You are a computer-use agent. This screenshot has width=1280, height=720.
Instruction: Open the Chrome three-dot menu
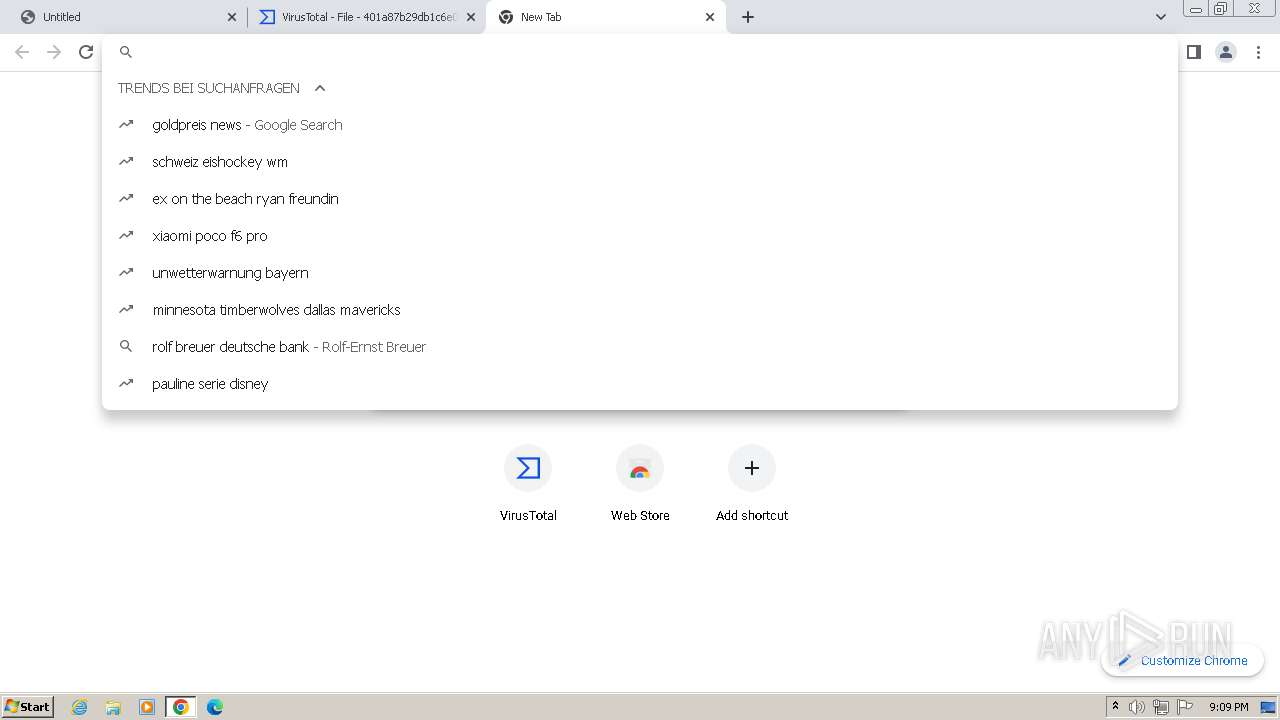[x=1259, y=52]
